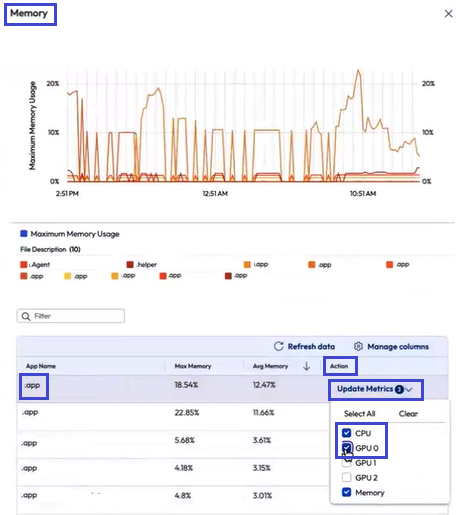Uncheck the CPU checkbox
This screenshot has width=456, height=515.
(x=347, y=433)
